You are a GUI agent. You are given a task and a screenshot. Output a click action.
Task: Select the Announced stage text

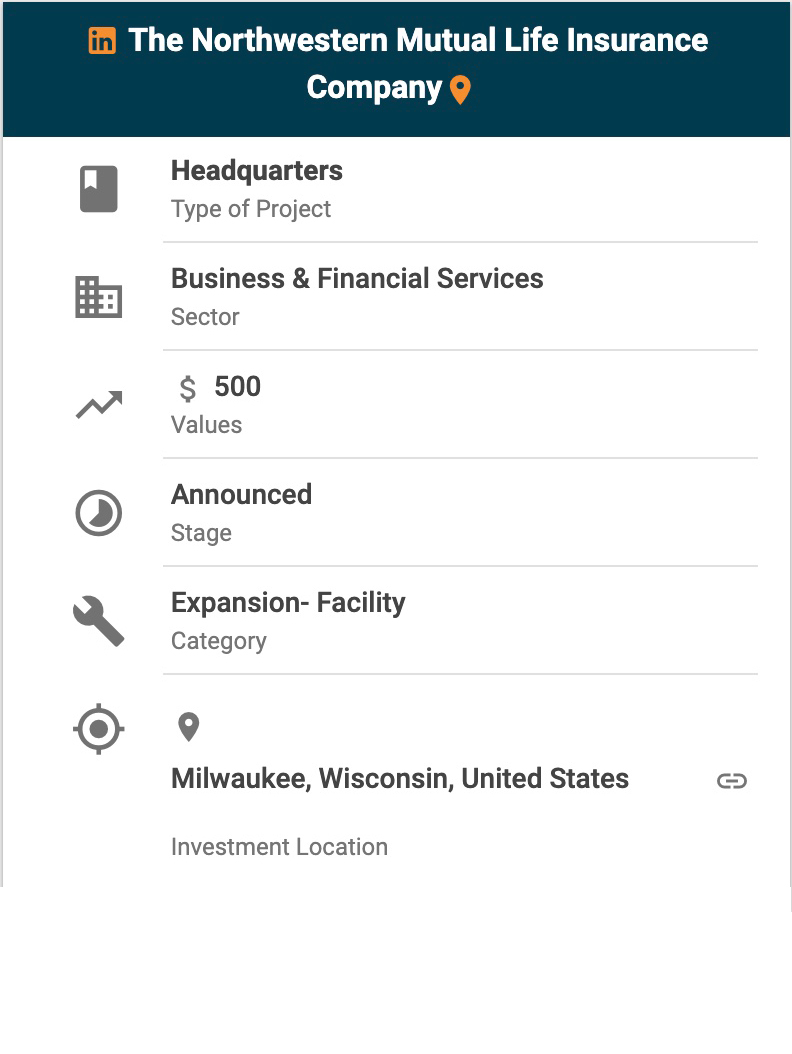point(241,495)
